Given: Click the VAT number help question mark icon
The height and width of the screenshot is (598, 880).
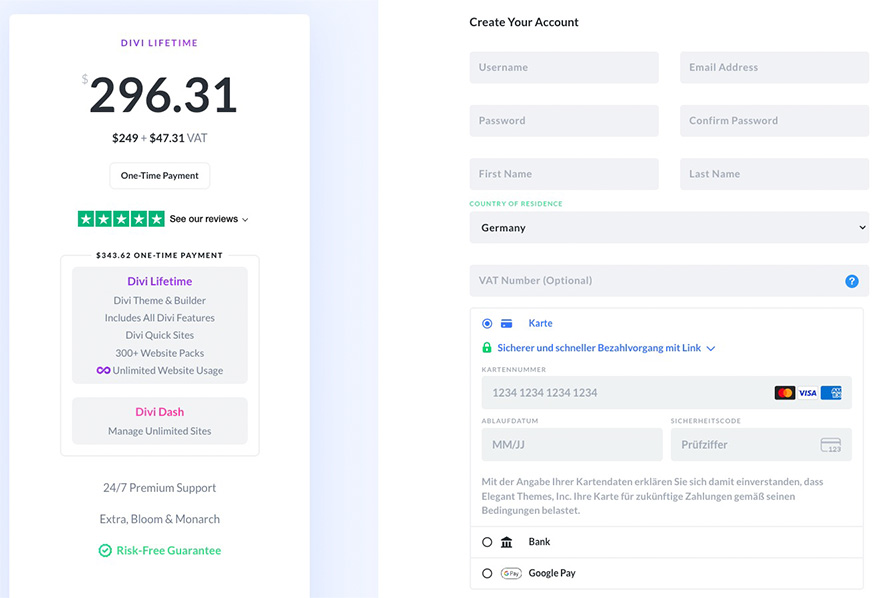Looking at the screenshot, I should (851, 281).
